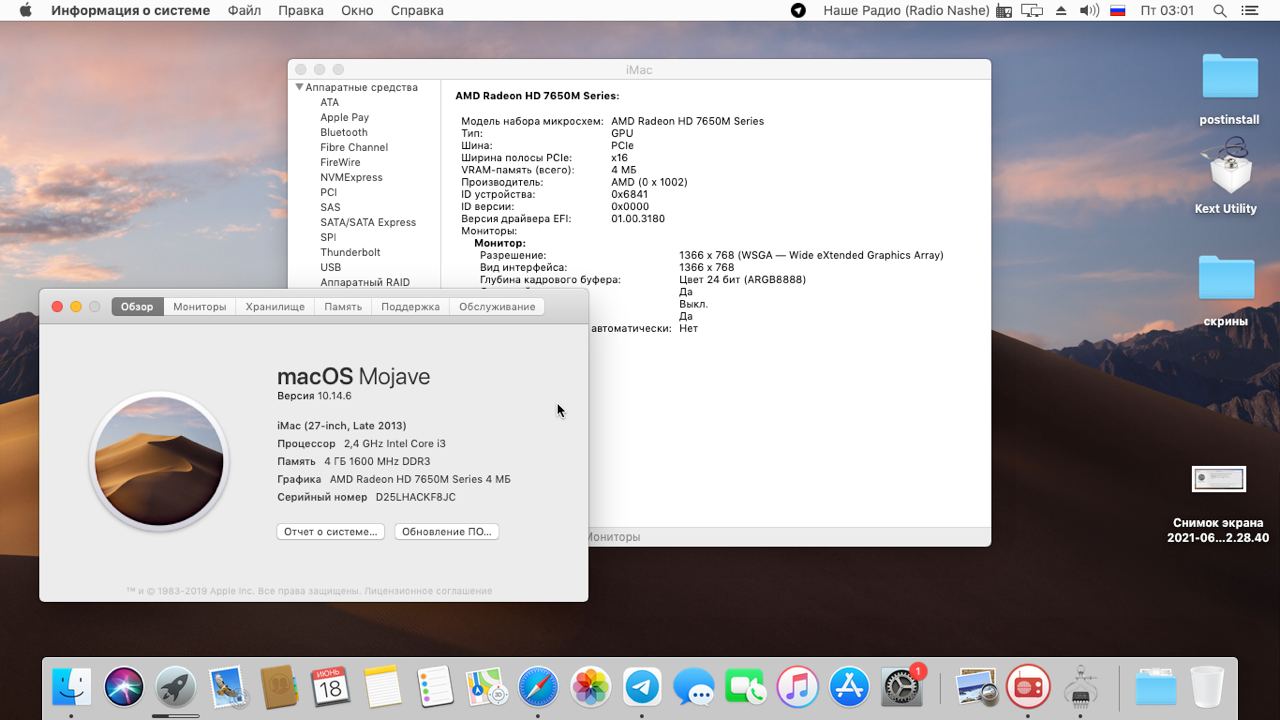Open Calendar icon showing 18
Image resolution: width=1280 pixels, height=720 pixels.
click(330, 687)
